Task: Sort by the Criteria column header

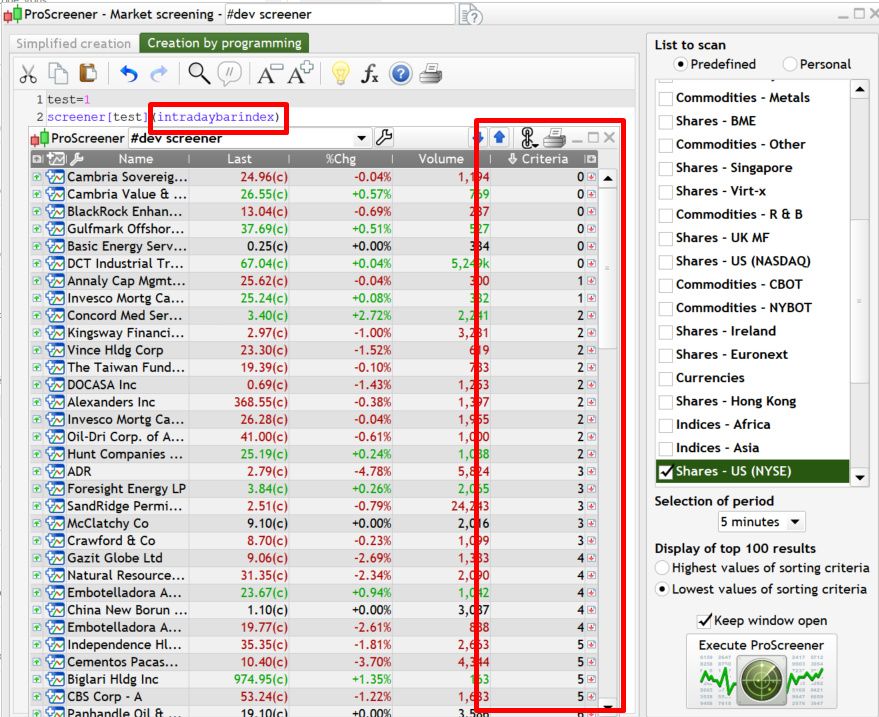Action: [x=538, y=159]
